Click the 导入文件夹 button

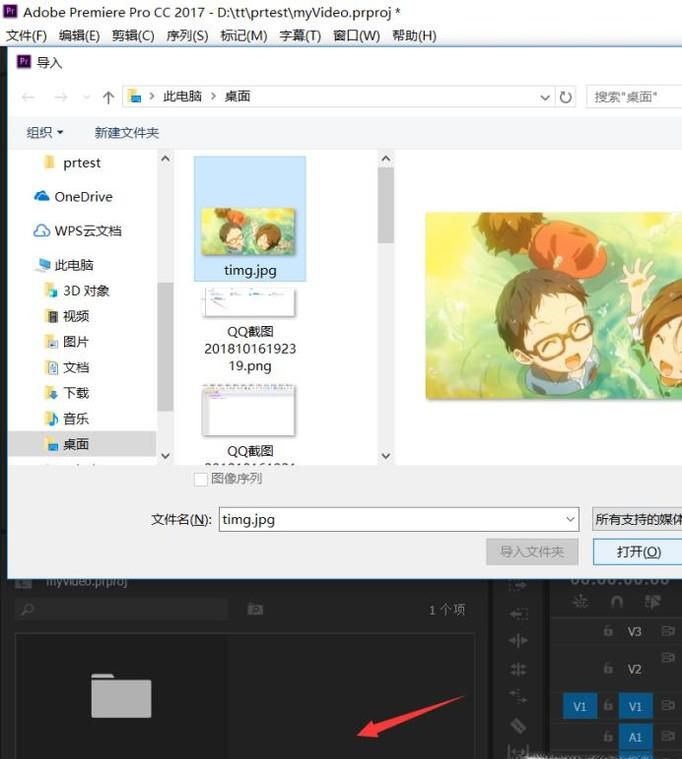[x=532, y=552]
